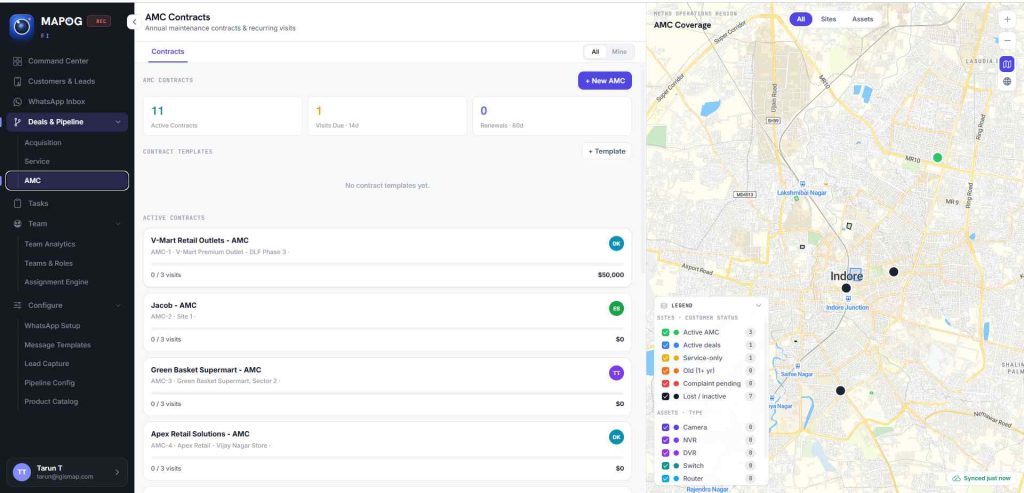1024x493 pixels.
Task: Switch to the globe view icon
Action: 1006,82
